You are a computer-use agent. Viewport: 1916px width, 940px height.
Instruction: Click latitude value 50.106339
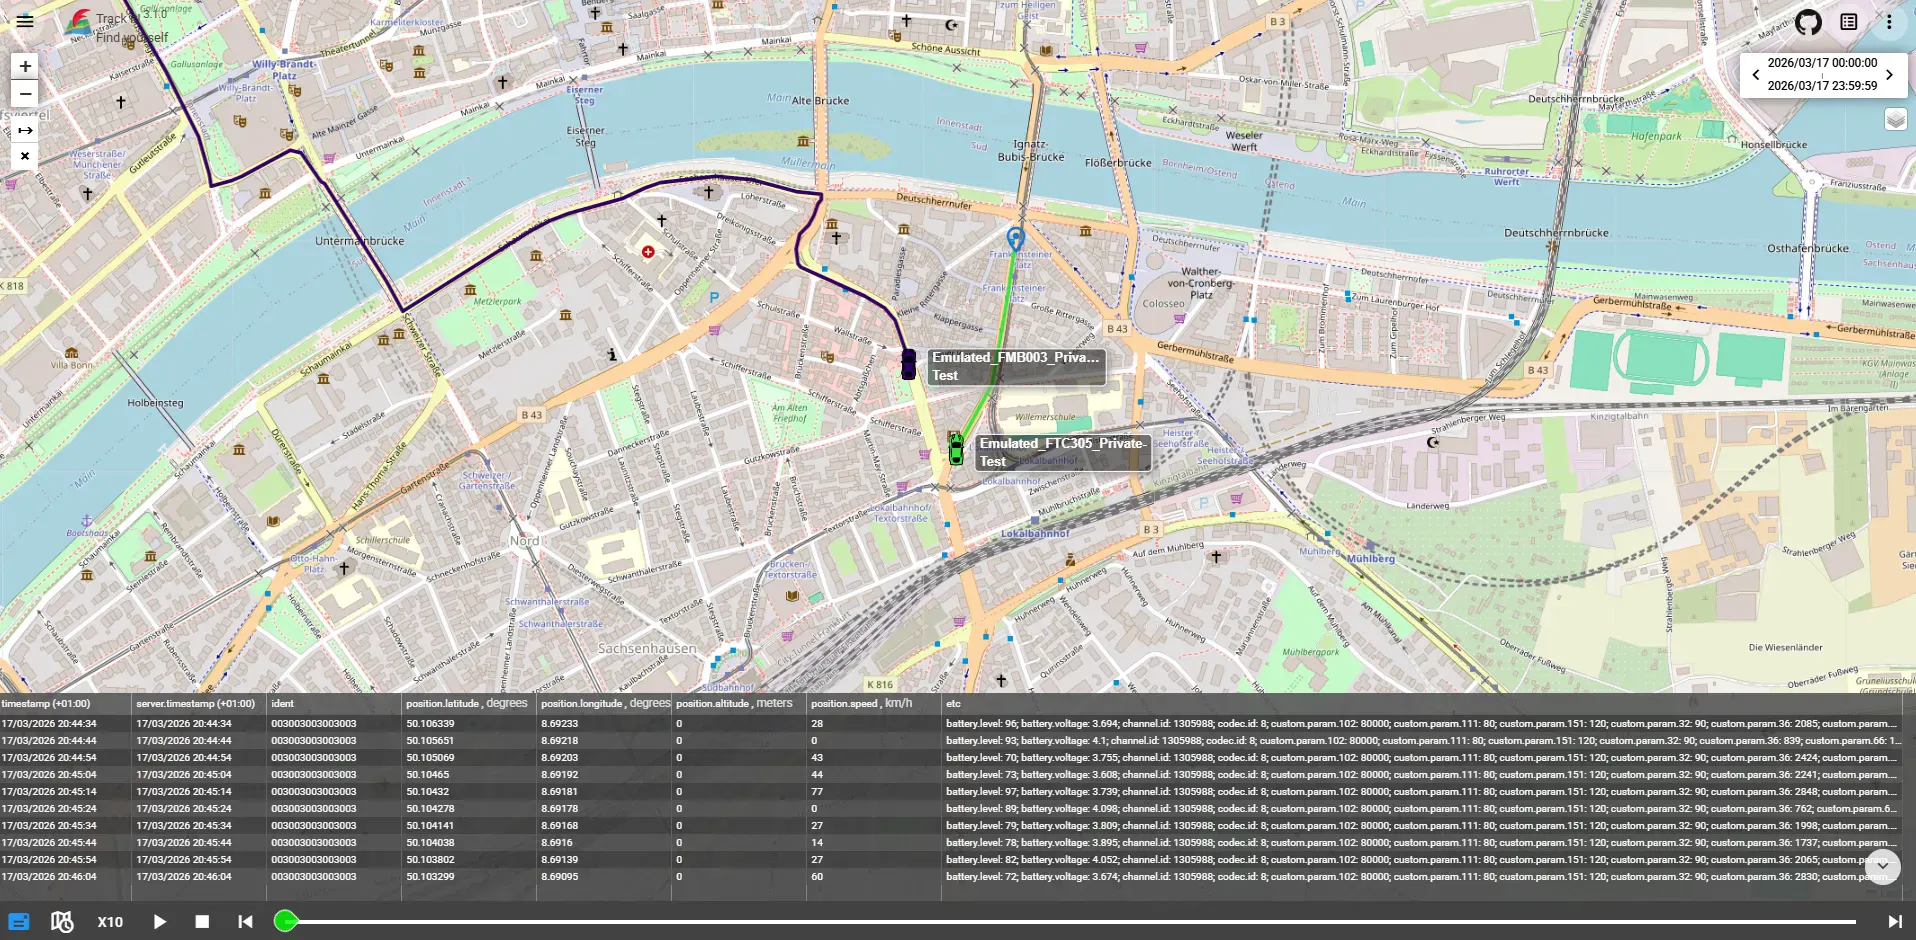[x=430, y=723]
